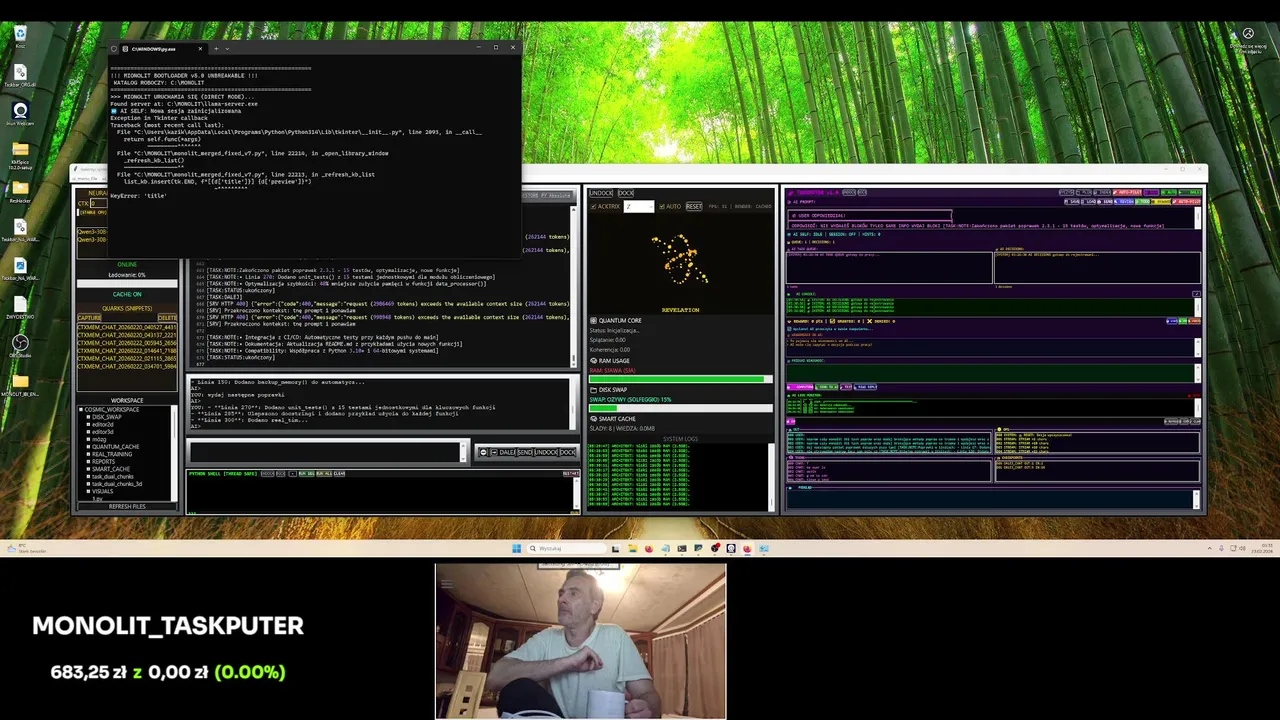Click first minus icon left of DALEJ
Image resolution: width=1280 pixels, height=720 pixels.
tap(483, 452)
